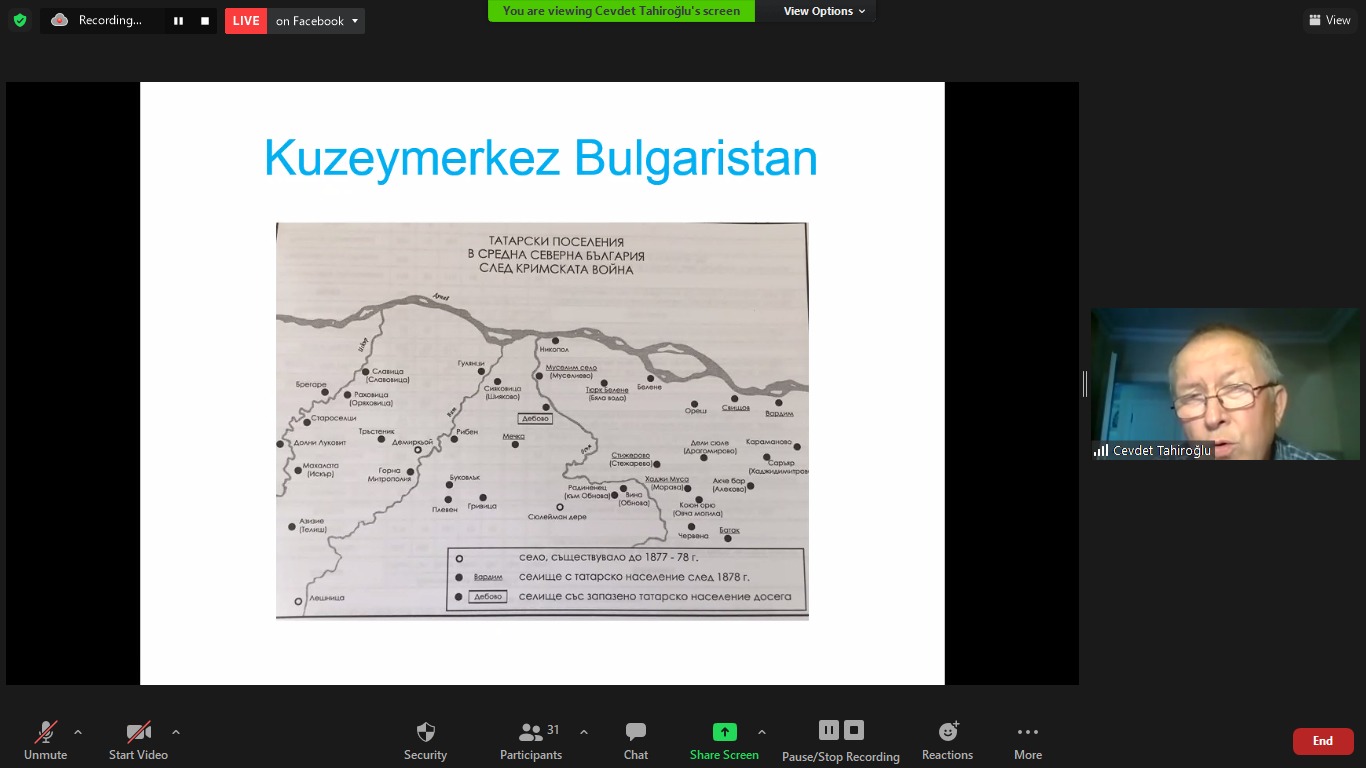Unmute the microphone

click(x=46, y=740)
